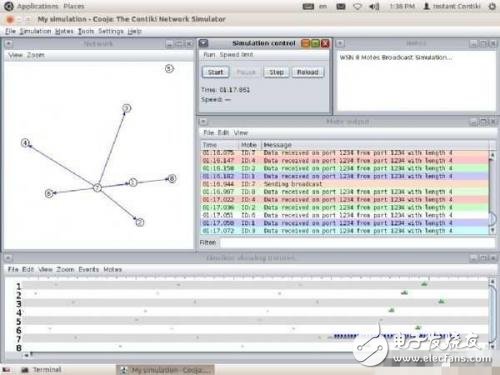Select mote node 8 in network view
Viewport: 500px width, 375px height.
(x=172, y=179)
